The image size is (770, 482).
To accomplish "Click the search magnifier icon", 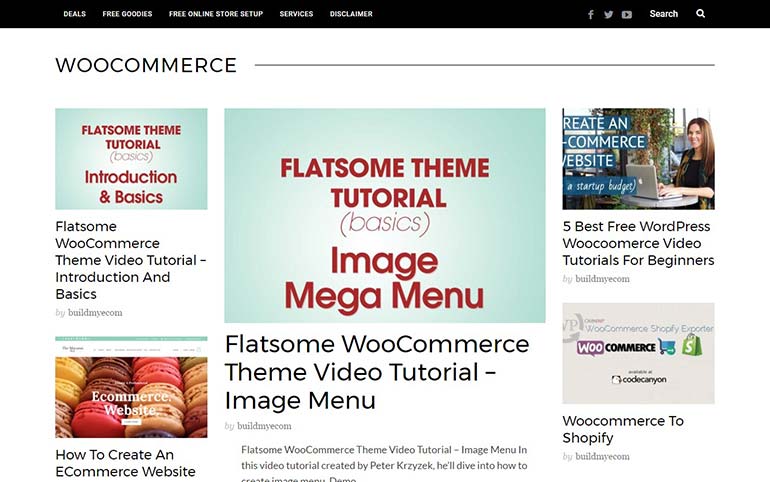I will [701, 14].
